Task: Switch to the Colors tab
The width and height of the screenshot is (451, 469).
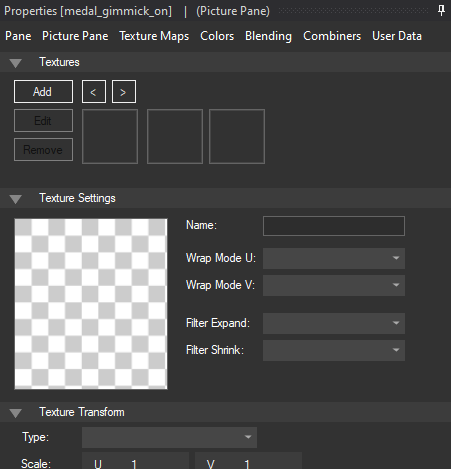Action: click(x=217, y=36)
